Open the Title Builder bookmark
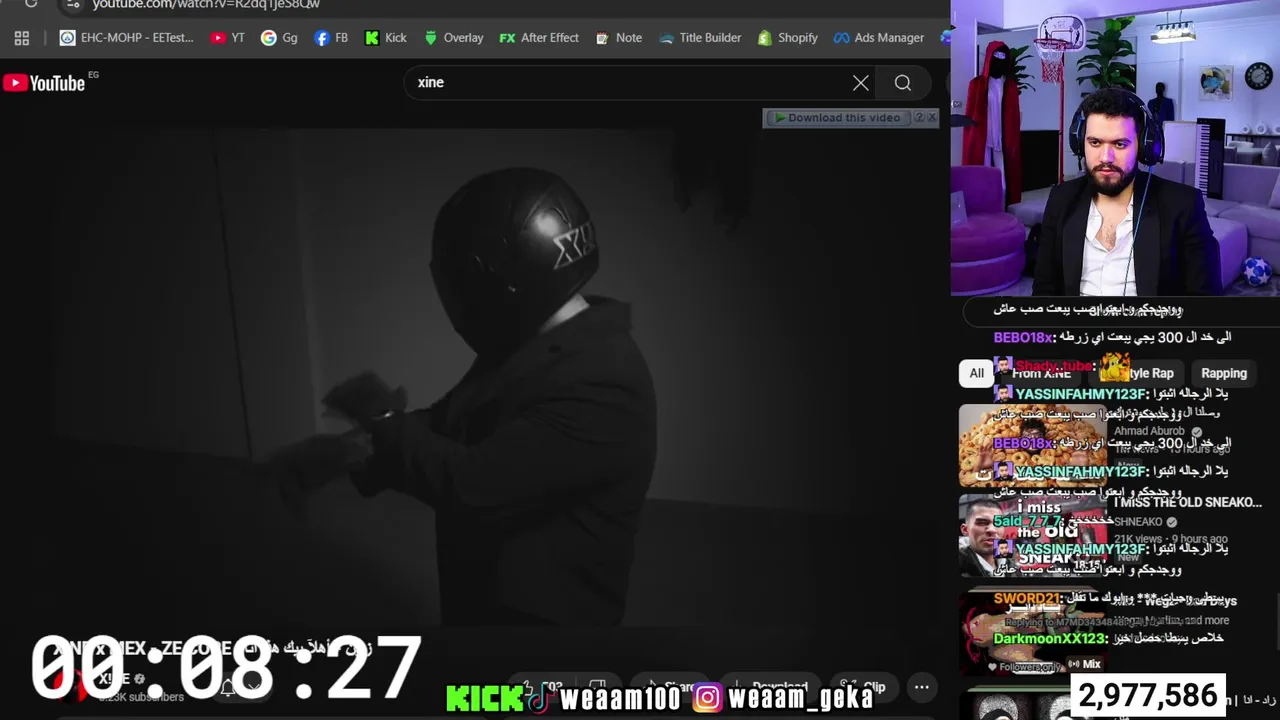This screenshot has width=1280, height=720. (700, 38)
